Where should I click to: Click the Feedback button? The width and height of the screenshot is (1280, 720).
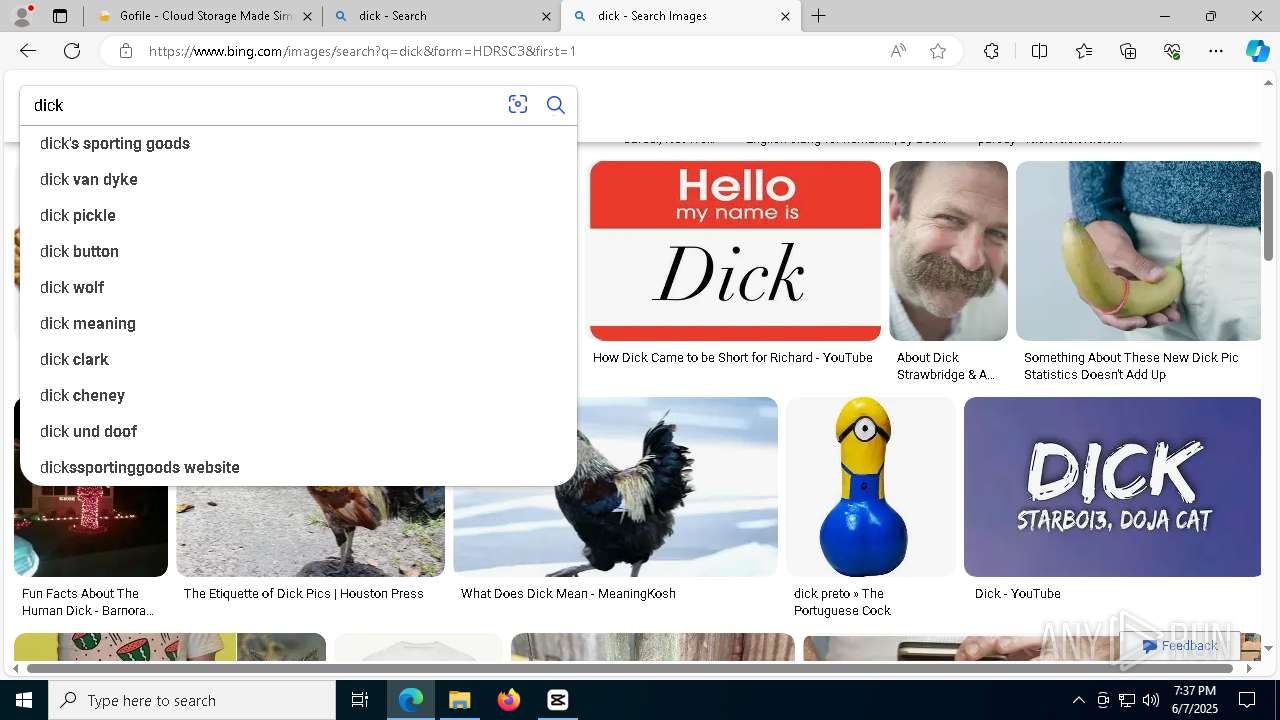coord(1180,646)
